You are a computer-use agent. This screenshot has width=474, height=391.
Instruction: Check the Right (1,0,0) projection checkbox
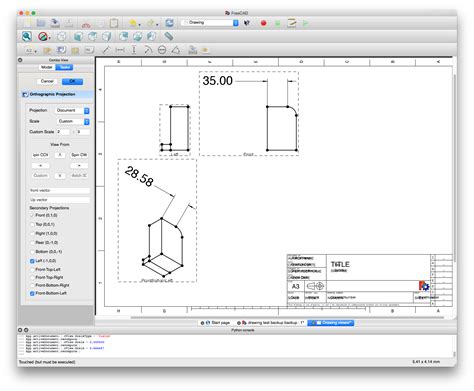(x=32, y=233)
